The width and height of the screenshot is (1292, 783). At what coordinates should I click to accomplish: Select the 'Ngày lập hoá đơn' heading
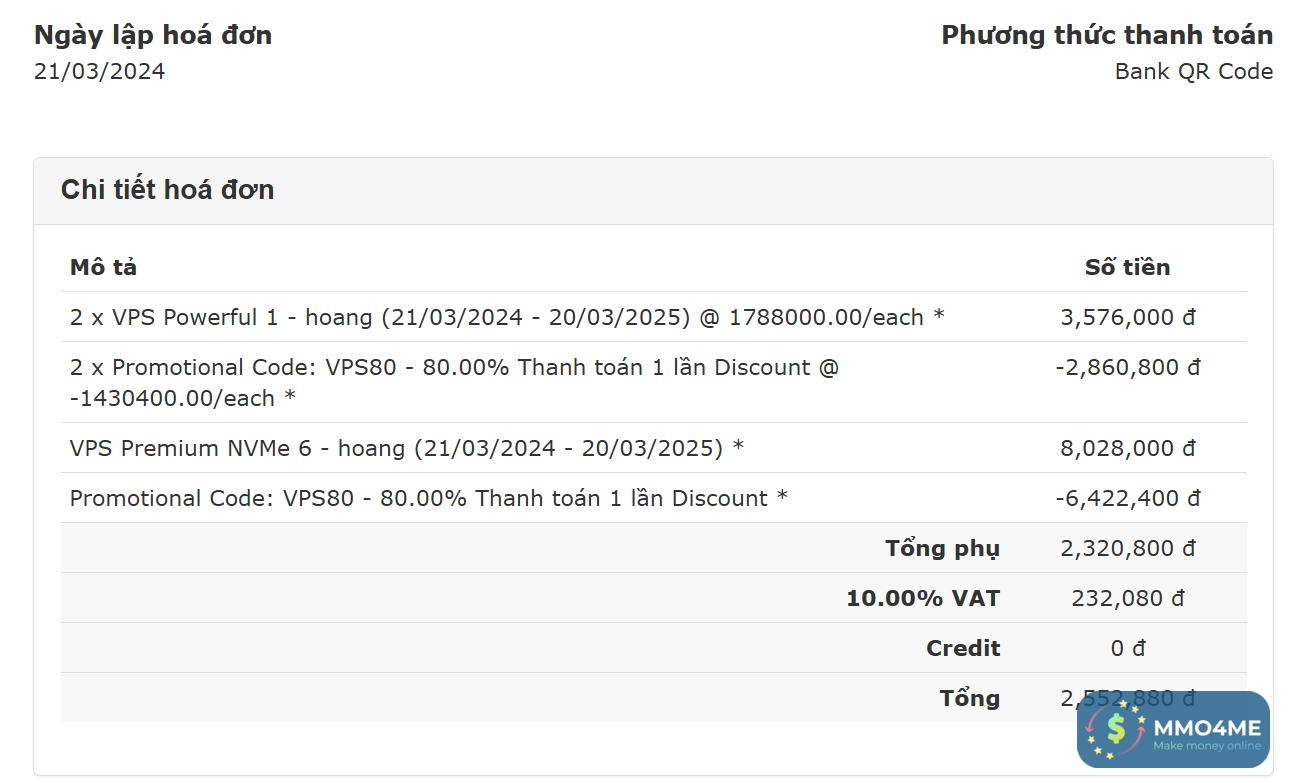(153, 36)
